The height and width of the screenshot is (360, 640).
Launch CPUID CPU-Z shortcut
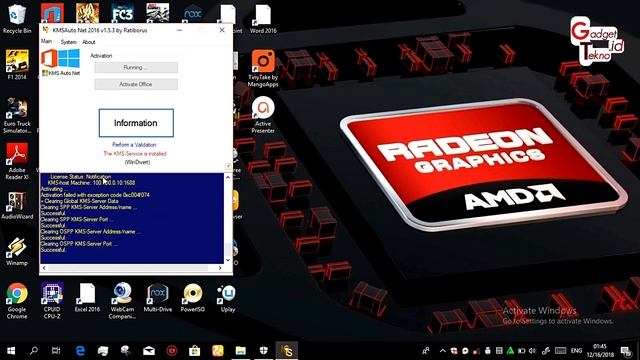[52, 301]
